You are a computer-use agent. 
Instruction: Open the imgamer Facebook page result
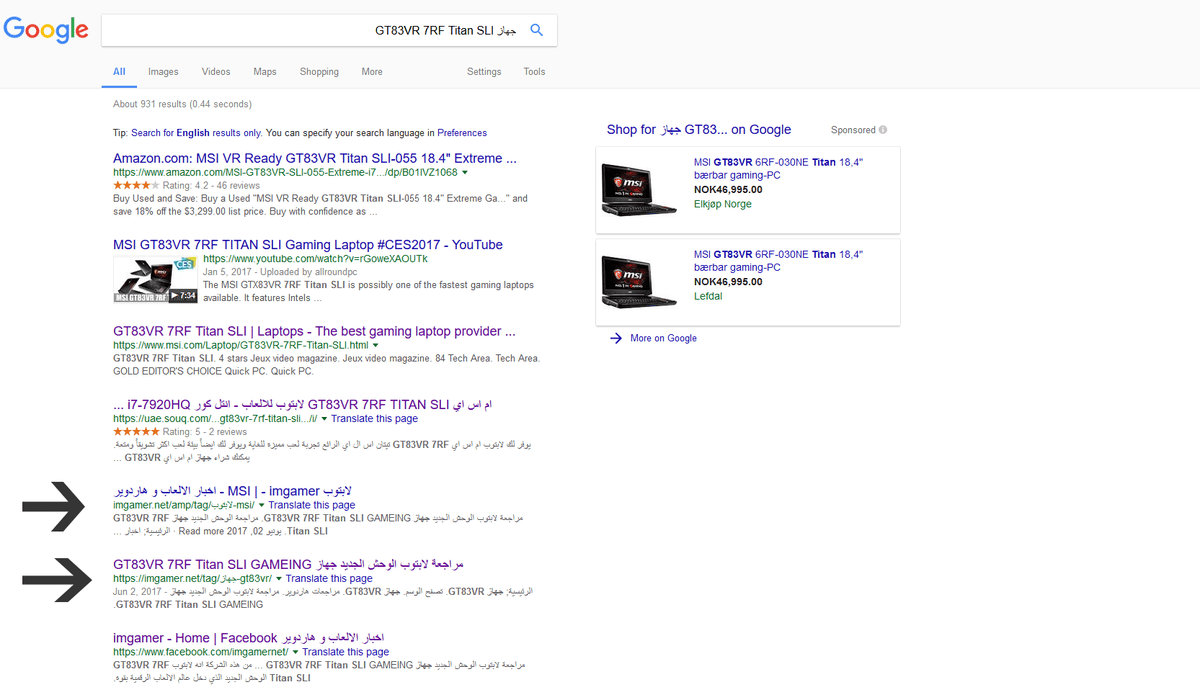click(x=249, y=638)
